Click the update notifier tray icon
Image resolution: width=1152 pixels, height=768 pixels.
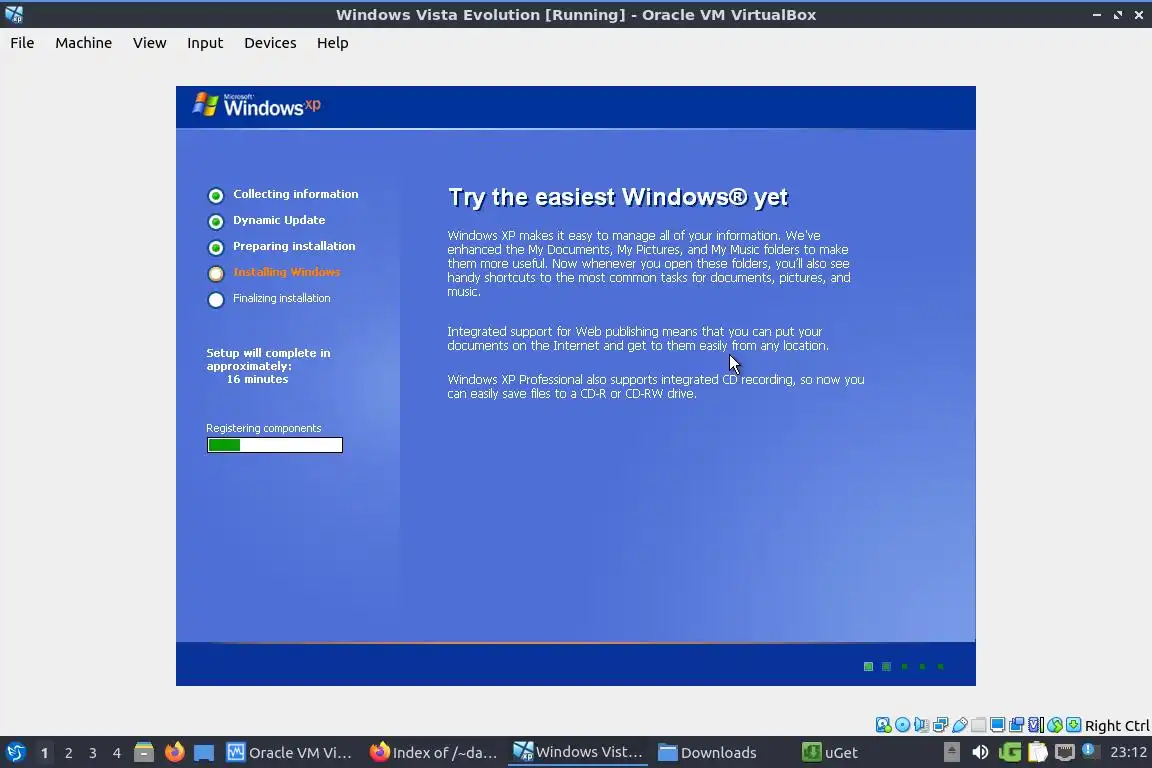coord(1091,751)
